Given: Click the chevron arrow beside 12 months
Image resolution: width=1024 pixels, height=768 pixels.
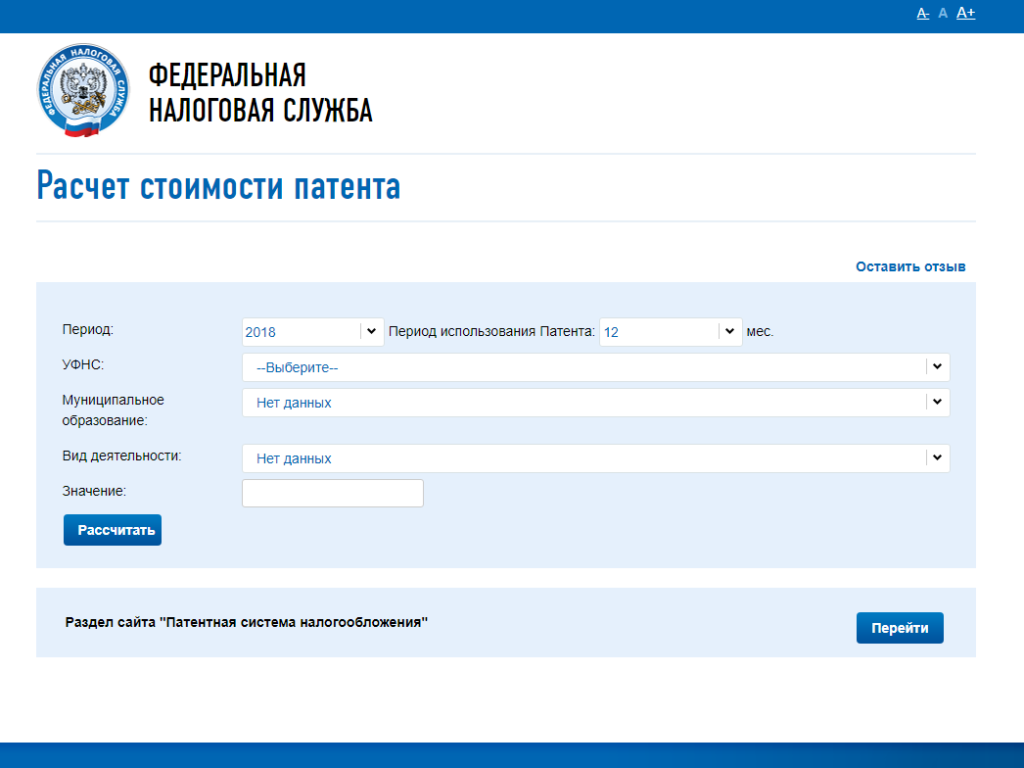Looking at the screenshot, I should (x=729, y=332).
